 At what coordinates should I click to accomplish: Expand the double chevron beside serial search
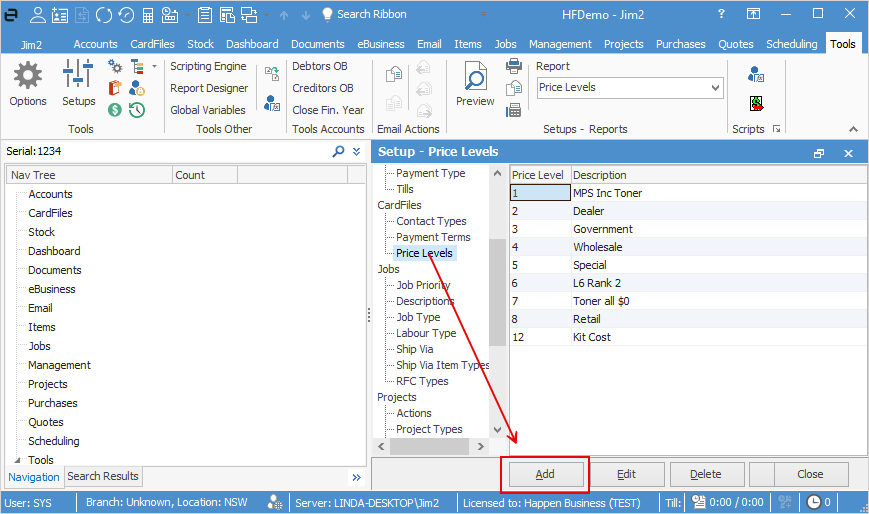(x=356, y=151)
